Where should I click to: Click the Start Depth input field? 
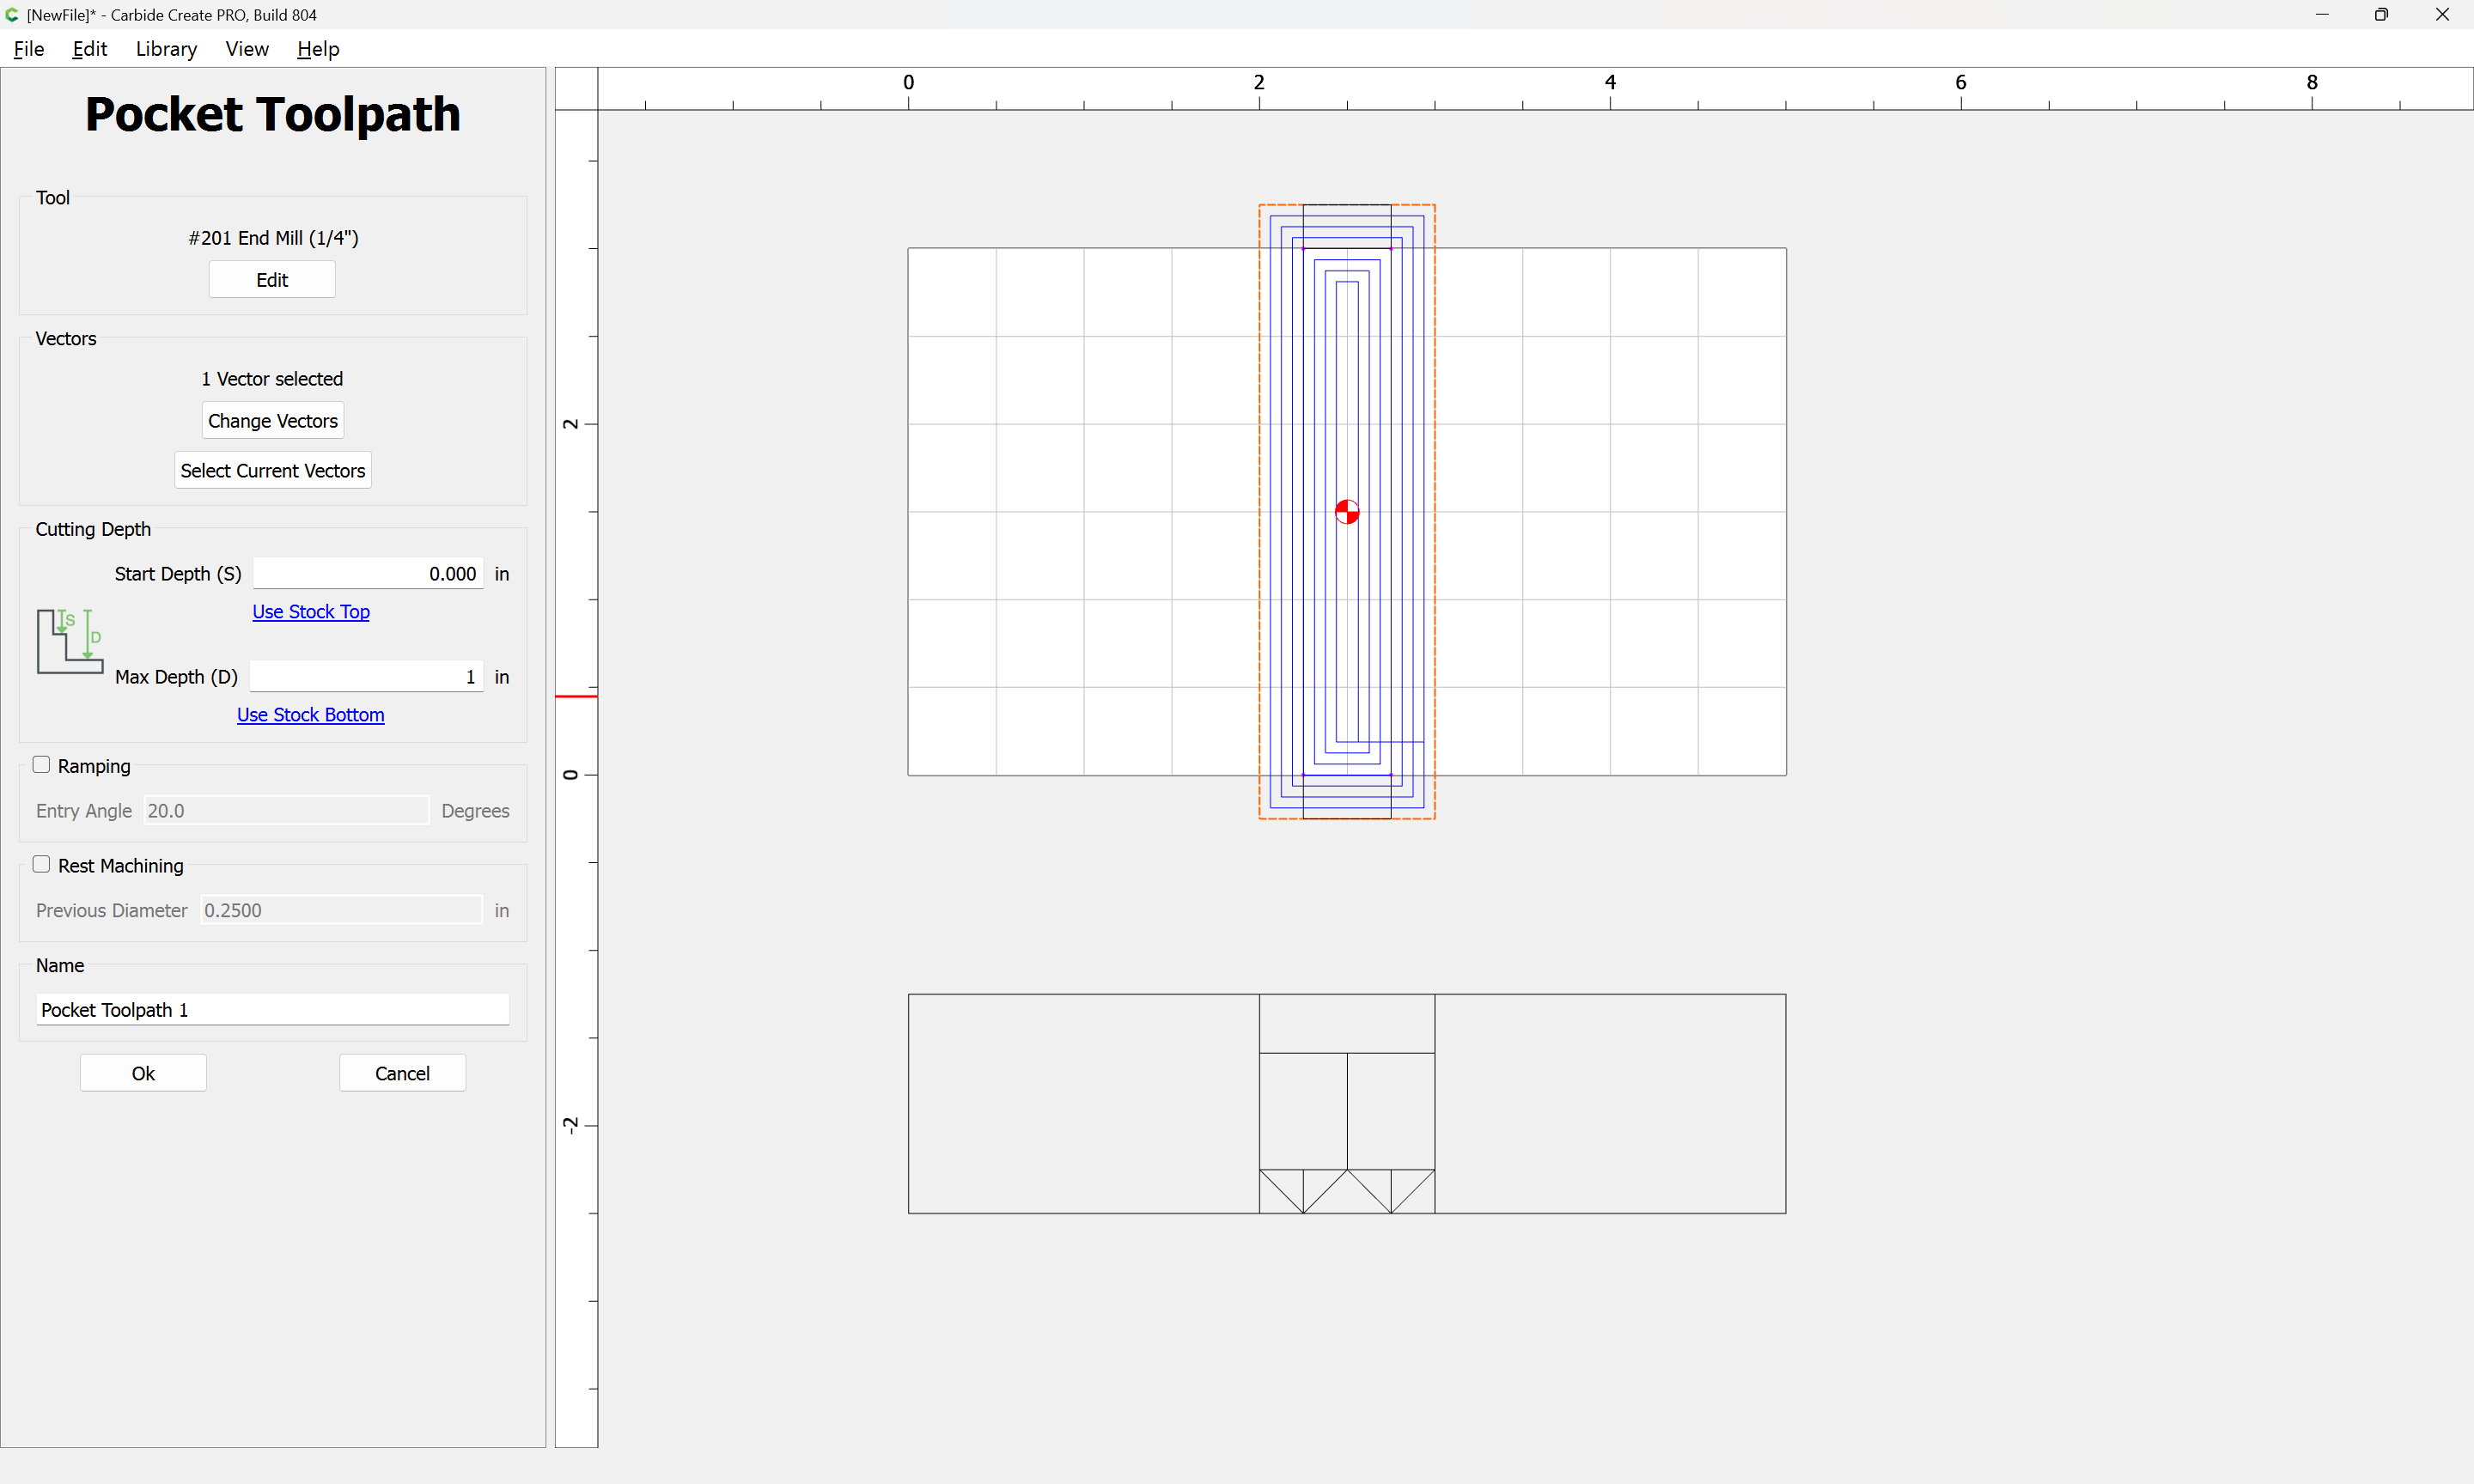(x=368, y=574)
